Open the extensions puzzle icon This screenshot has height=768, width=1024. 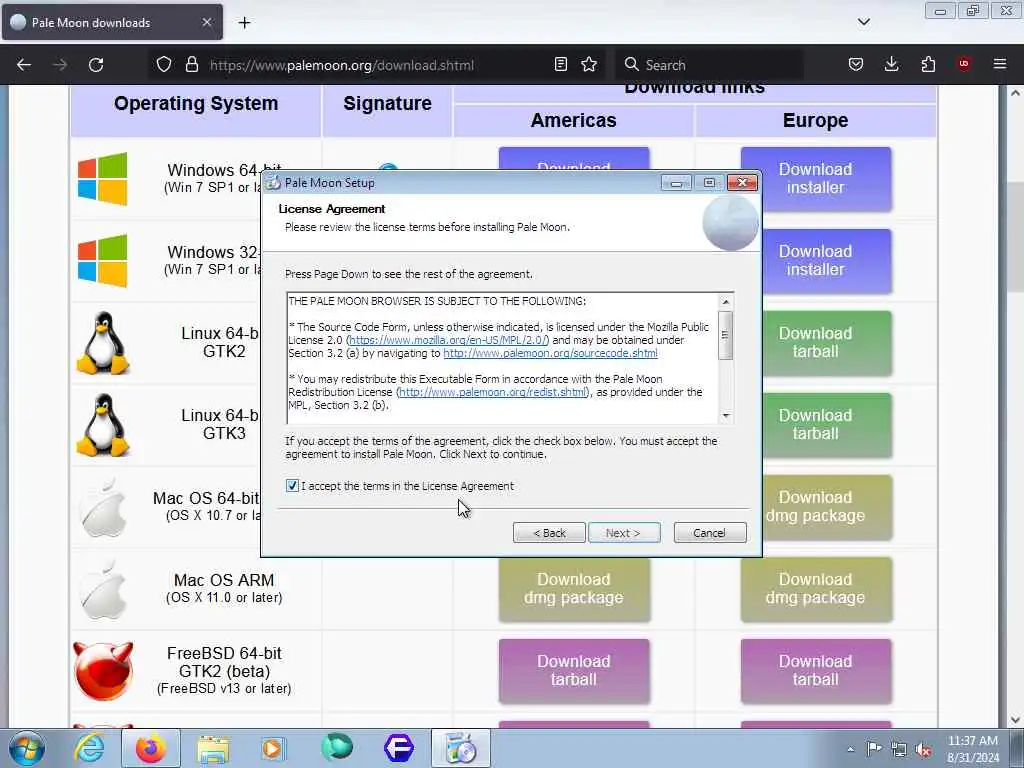pos(928,64)
